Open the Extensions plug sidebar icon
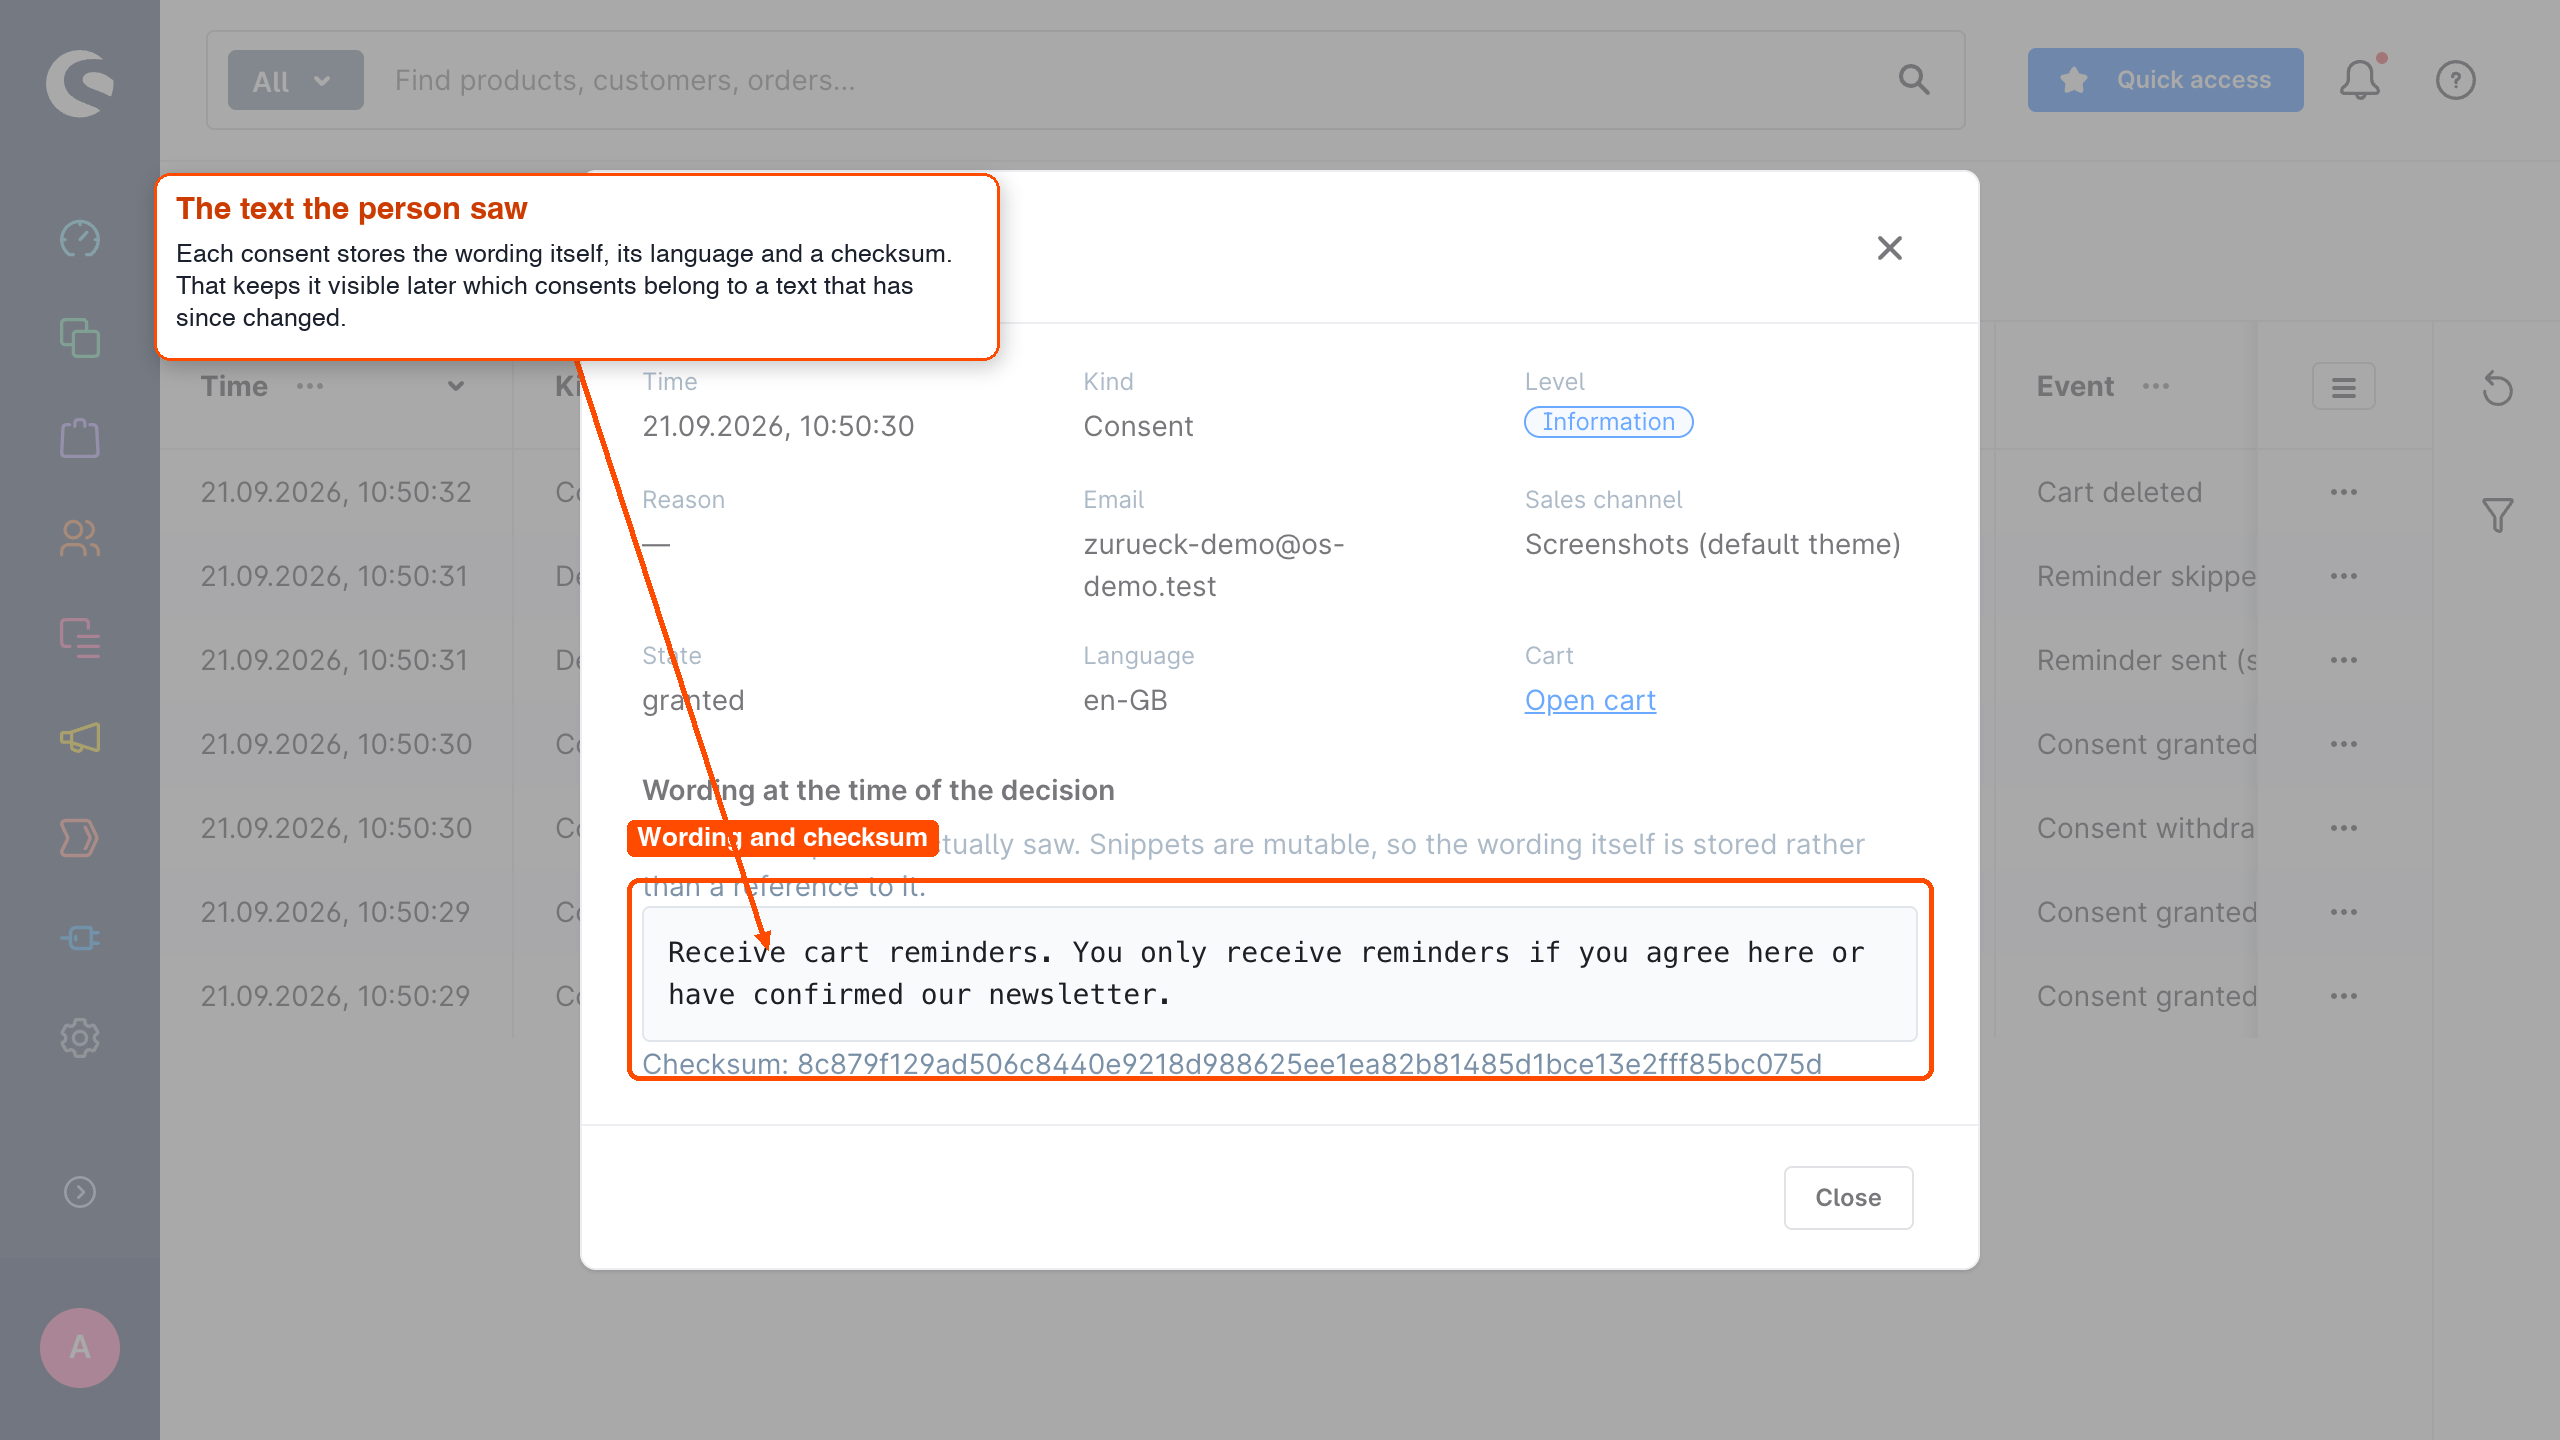Image resolution: width=2560 pixels, height=1440 pixels. tap(80, 938)
